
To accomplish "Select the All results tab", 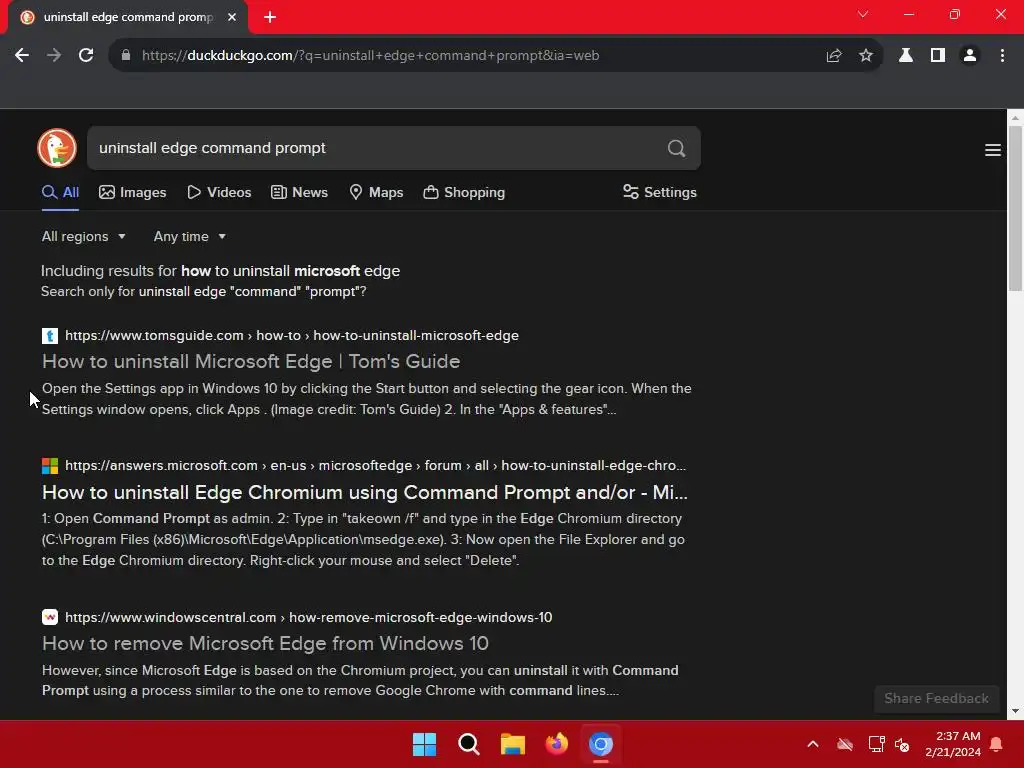I will (x=60, y=193).
